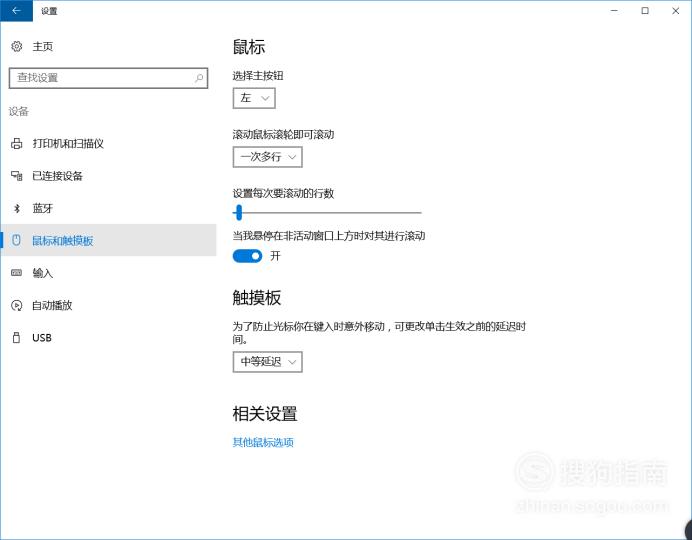This screenshot has height=540, width=692.
Task: Close the 设置 window
Action: tap(676, 11)
